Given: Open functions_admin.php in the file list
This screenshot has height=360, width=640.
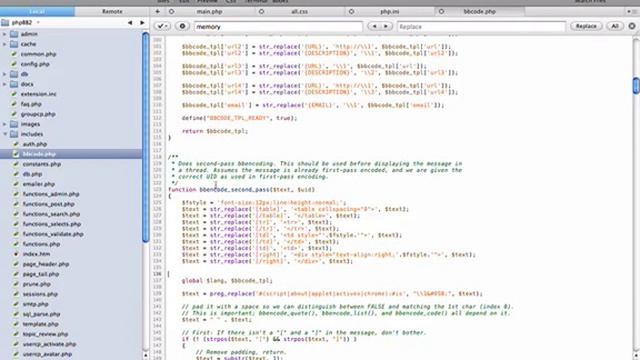Looking at the screenshot, I should (x=51, y=194).
